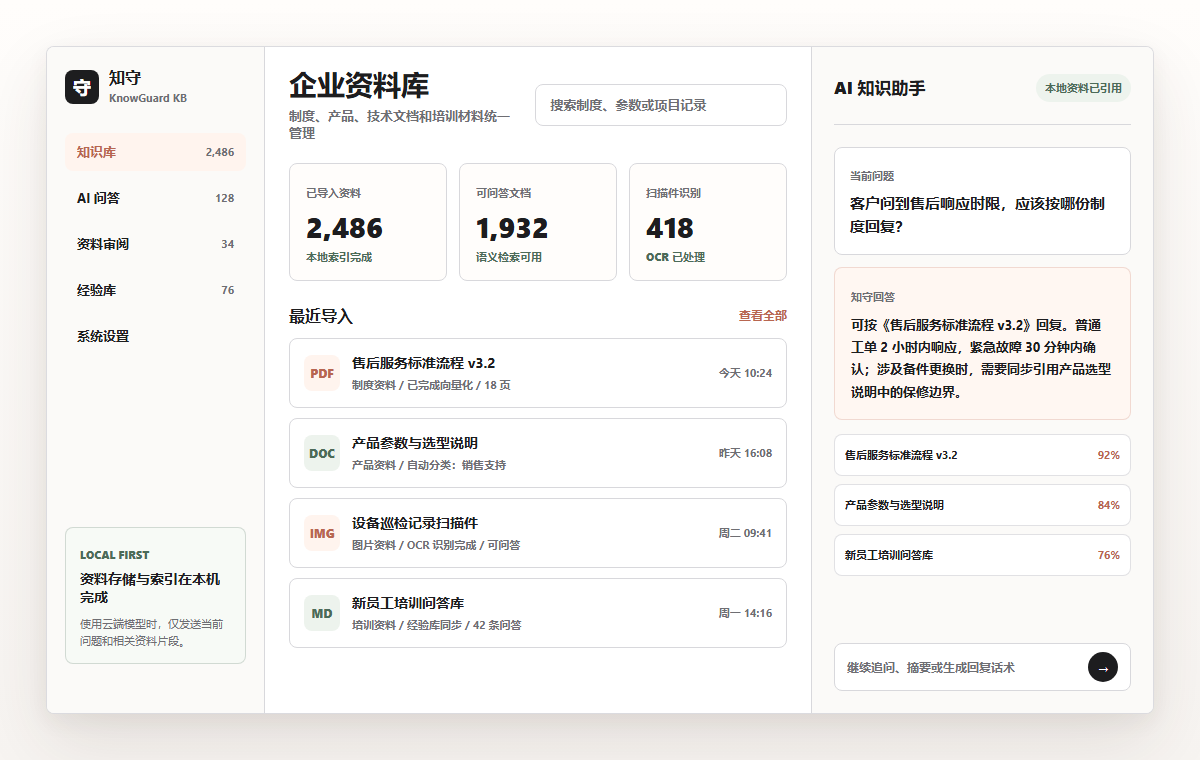Click the 扫描件识别 stats card
The width and height of the screenshot is (1200, 760).
[x=708, y=222]
